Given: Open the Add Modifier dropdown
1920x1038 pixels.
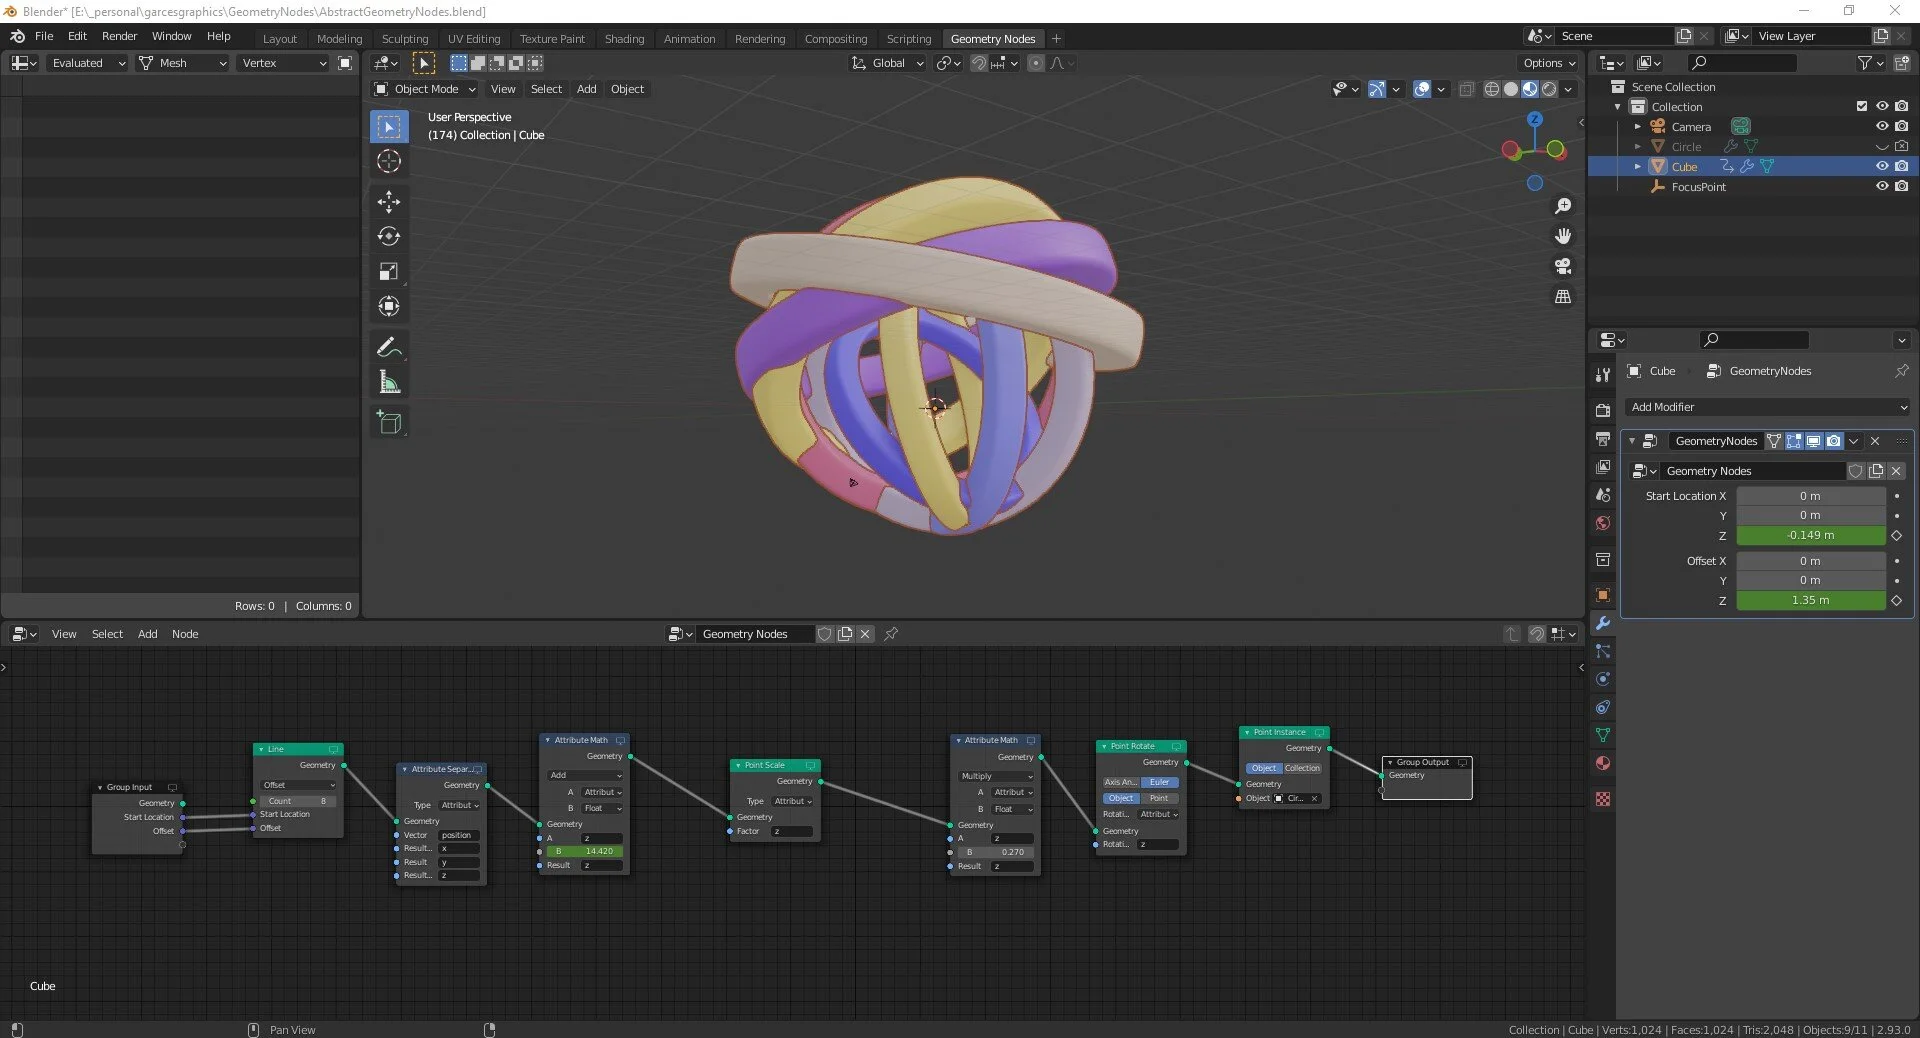Looking at the screenshot, I should pos(1767,407).
